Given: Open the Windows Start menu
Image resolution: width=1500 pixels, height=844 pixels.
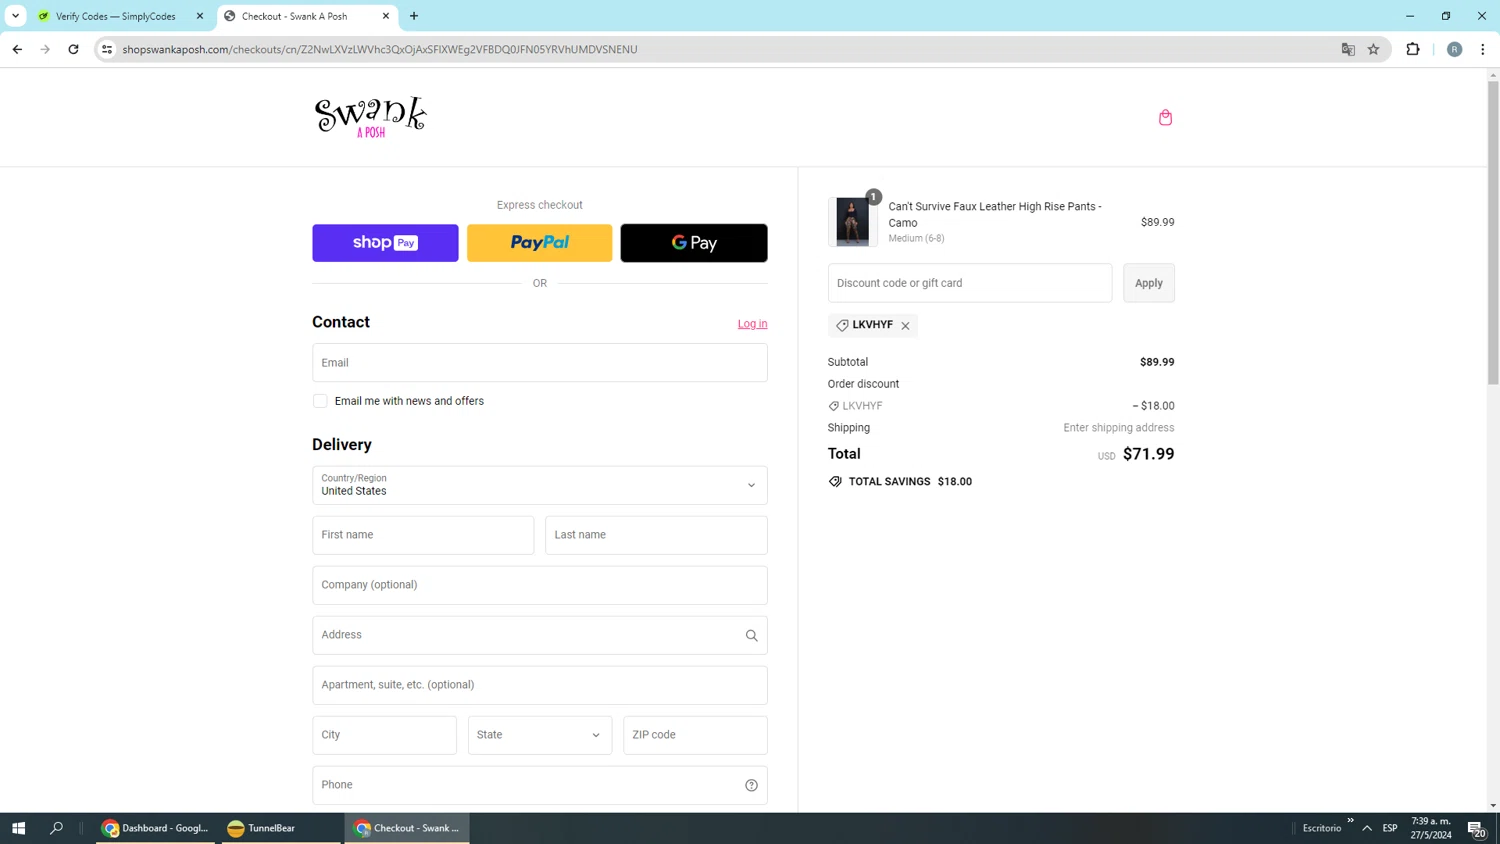Looking at the screenshot, I should [x=18, y=828].
